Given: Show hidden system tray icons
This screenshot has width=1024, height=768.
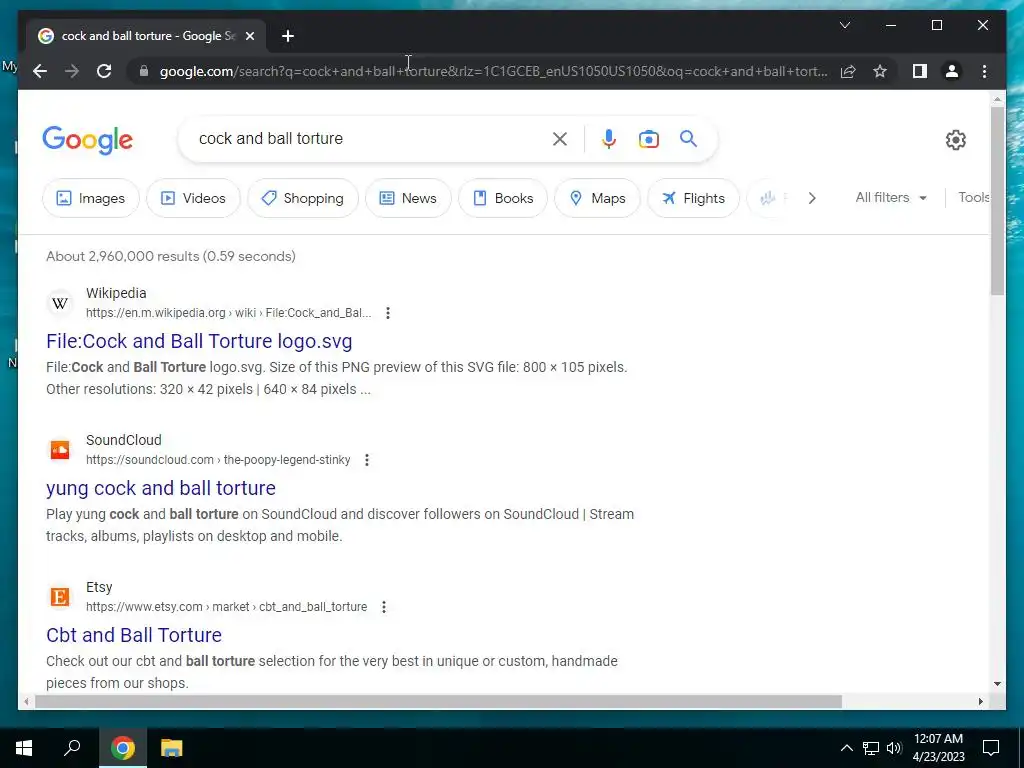Looking at the screenshot, I should [846, 748].
